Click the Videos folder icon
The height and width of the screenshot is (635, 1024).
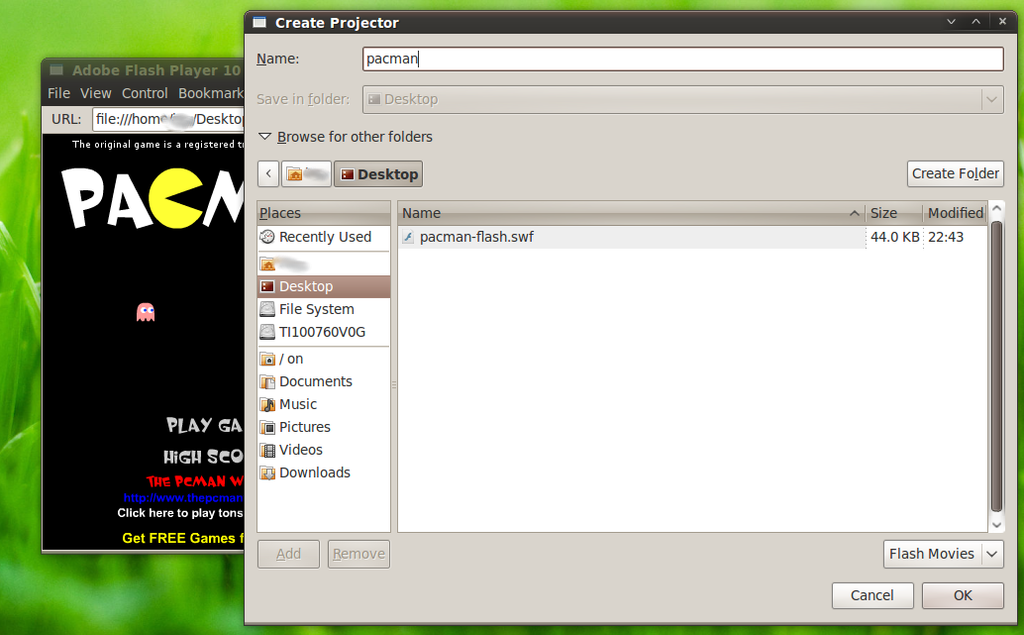tap(267, 450)
